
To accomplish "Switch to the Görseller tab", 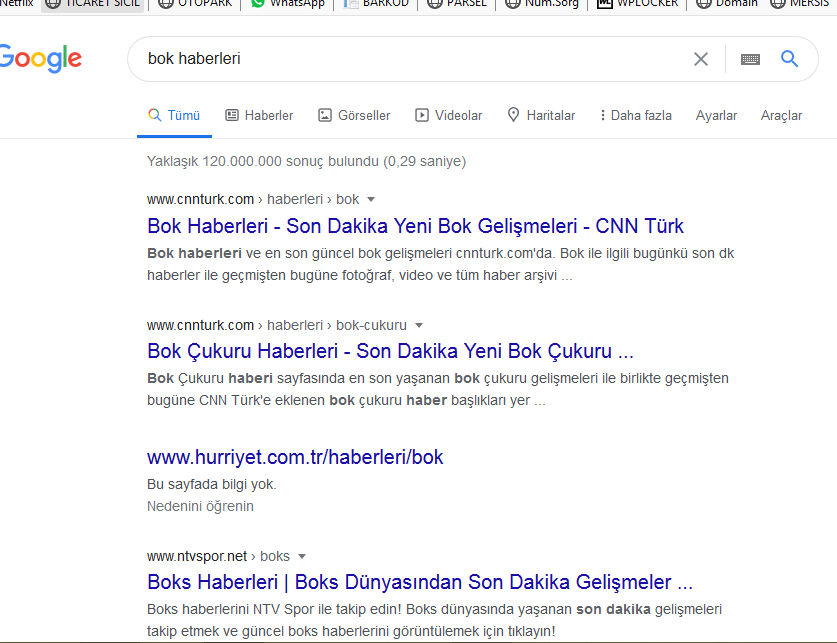I will pyautogui.click(x=354, y=115).
